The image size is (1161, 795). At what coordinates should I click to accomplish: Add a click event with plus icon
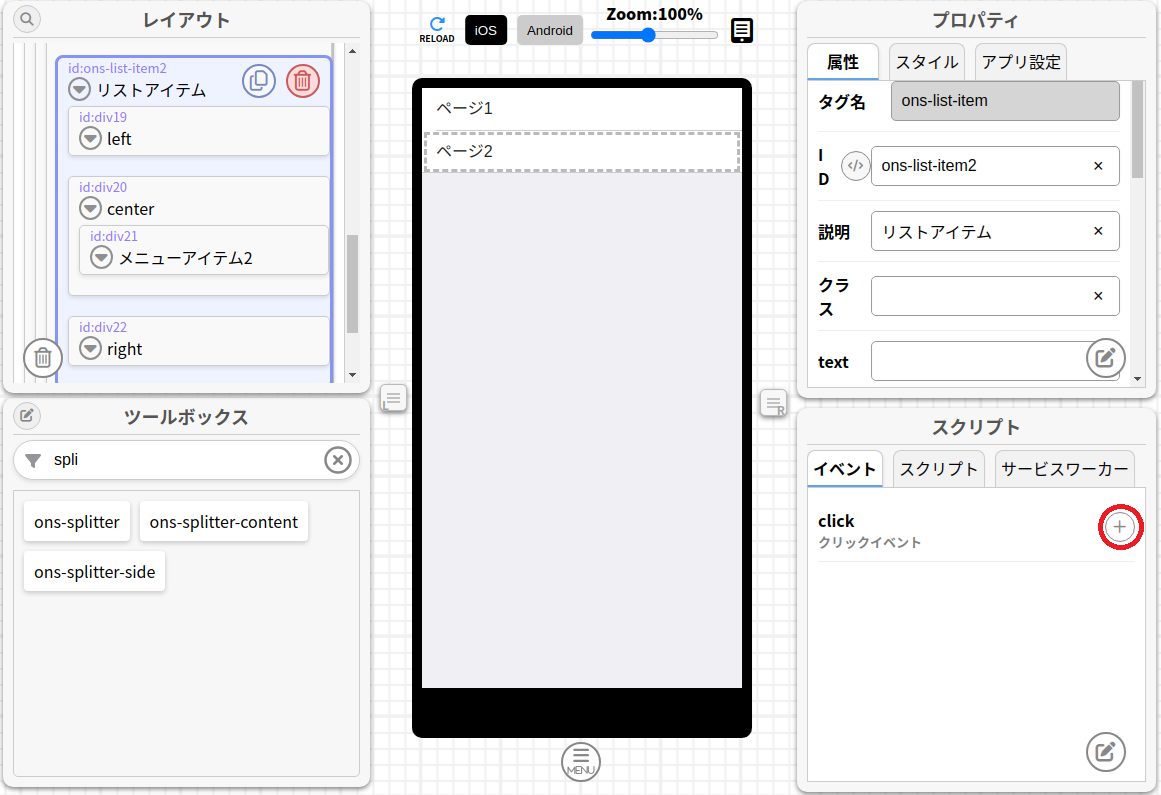tap(1120, 527)
